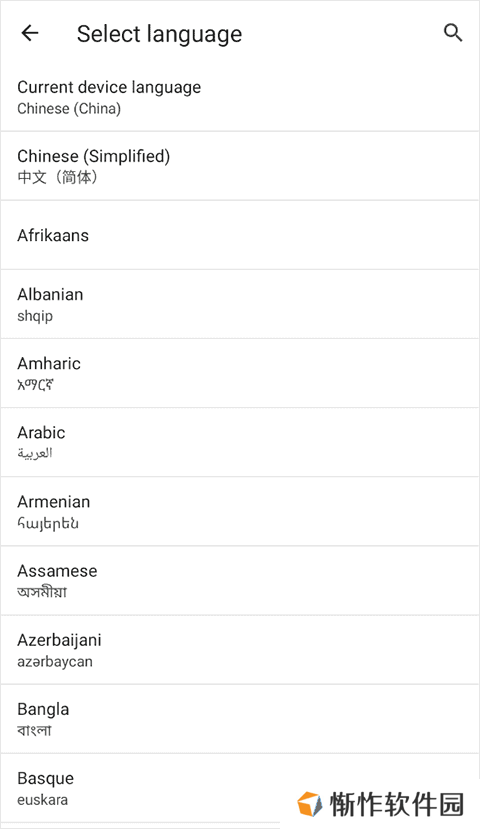This screenshot has height=829, width=480.
Task: Choose Arabic from language list
Action: pos(240,443)
